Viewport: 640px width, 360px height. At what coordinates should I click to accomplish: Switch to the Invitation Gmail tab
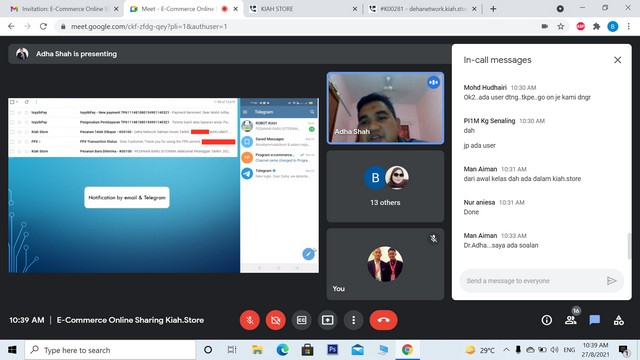[x=63, y=9]
